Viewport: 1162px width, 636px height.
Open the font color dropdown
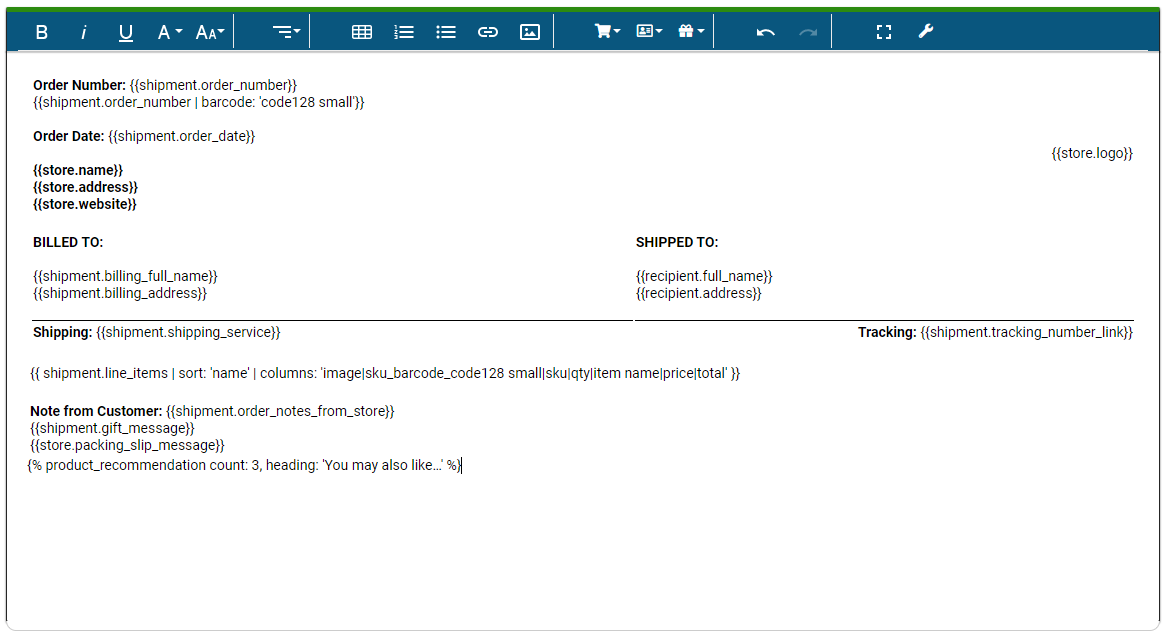point(170,32)
